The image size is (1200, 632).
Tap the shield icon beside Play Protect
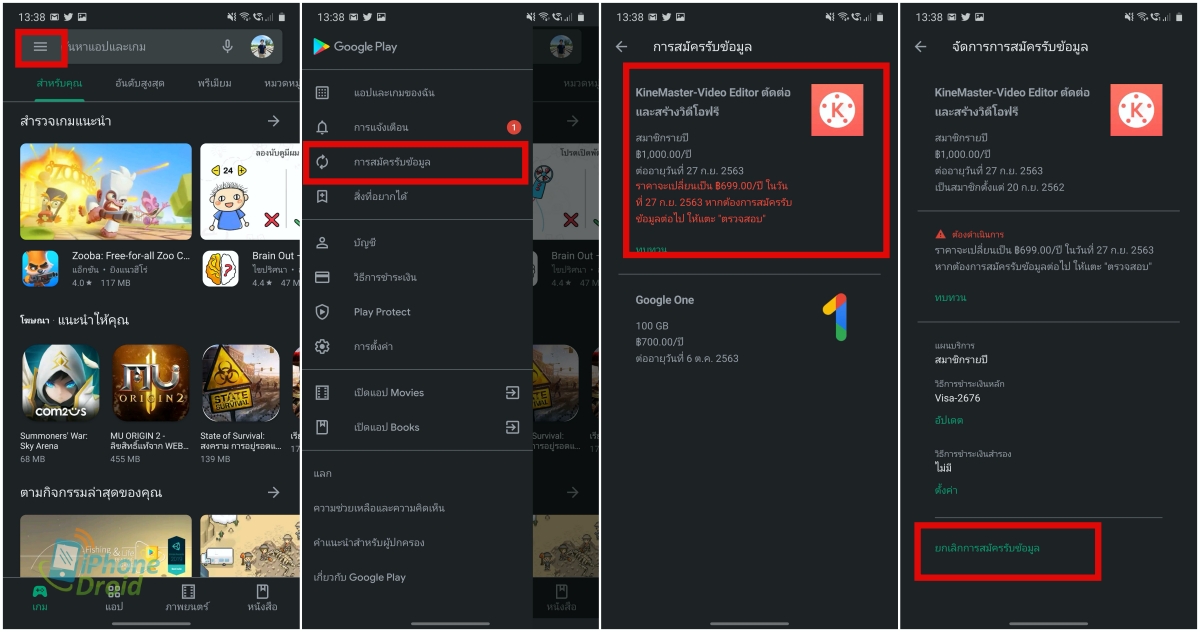pyautogui.click(x=322, y=312)
